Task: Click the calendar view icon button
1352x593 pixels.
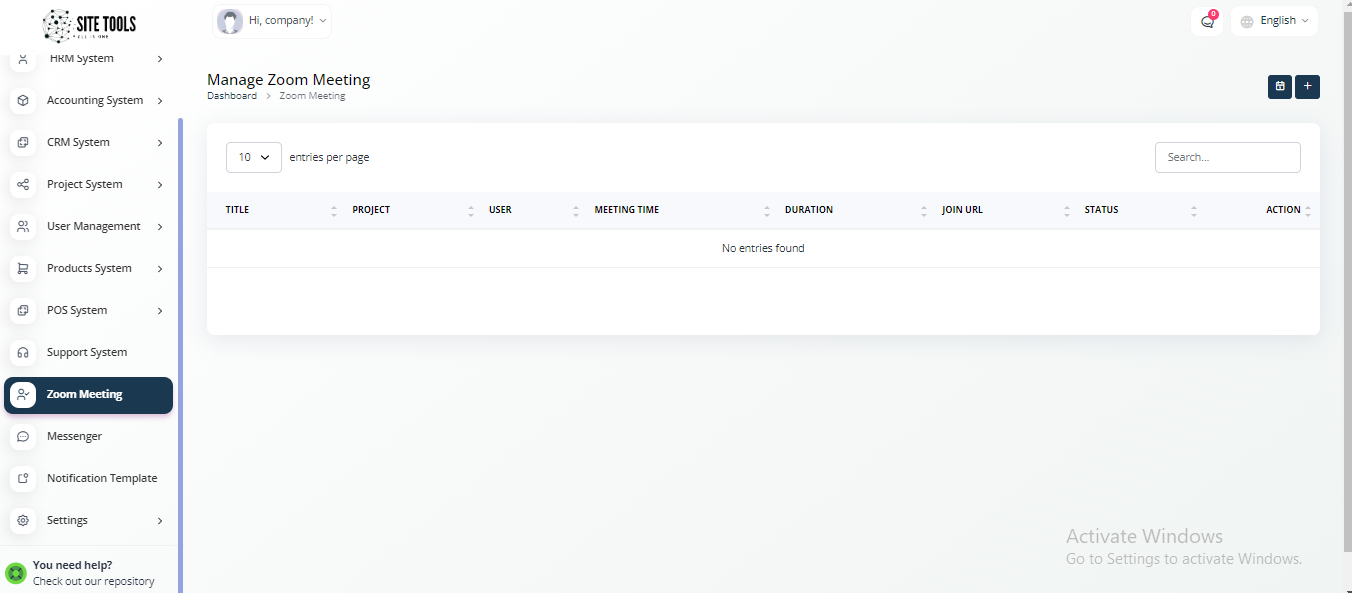Action: pos(1279,87)
